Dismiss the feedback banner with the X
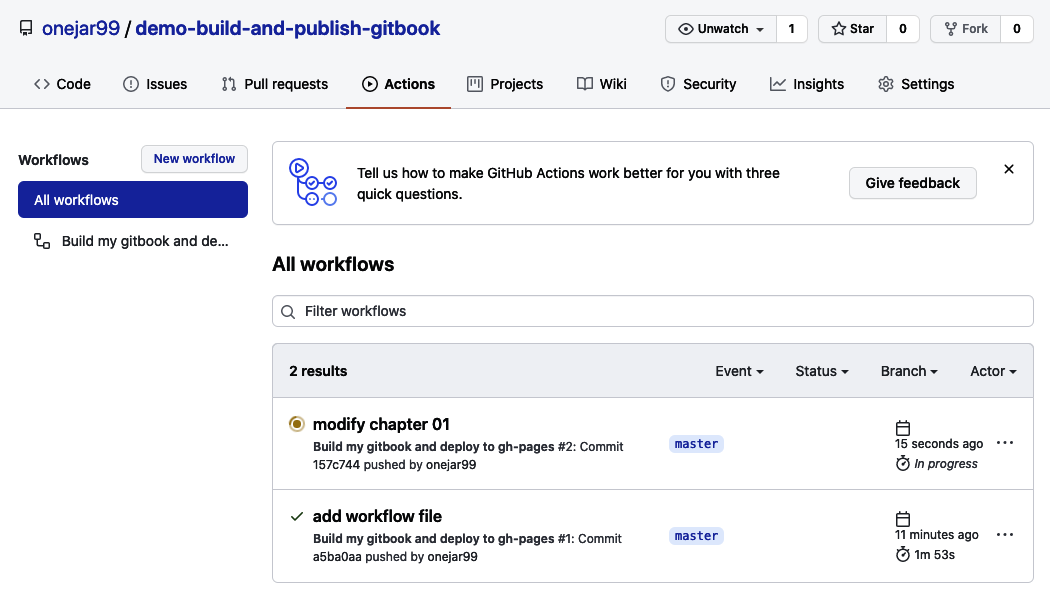The image size is (1050, 610). click(x=1009, y=169)
